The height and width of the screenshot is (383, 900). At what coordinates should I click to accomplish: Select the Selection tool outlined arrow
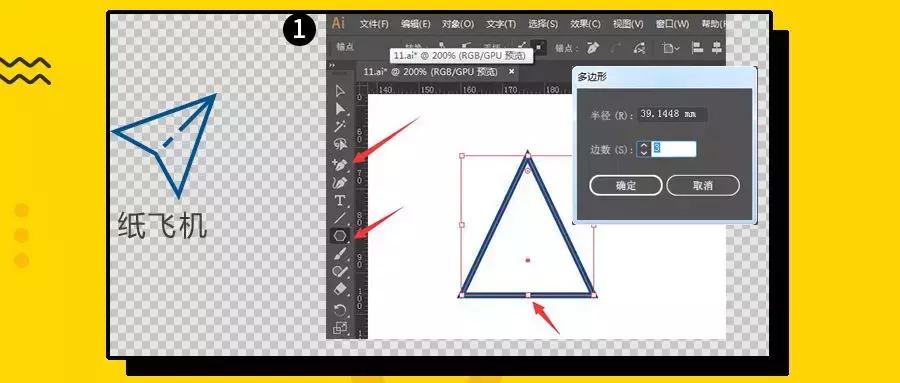click(x=340, y=91)
